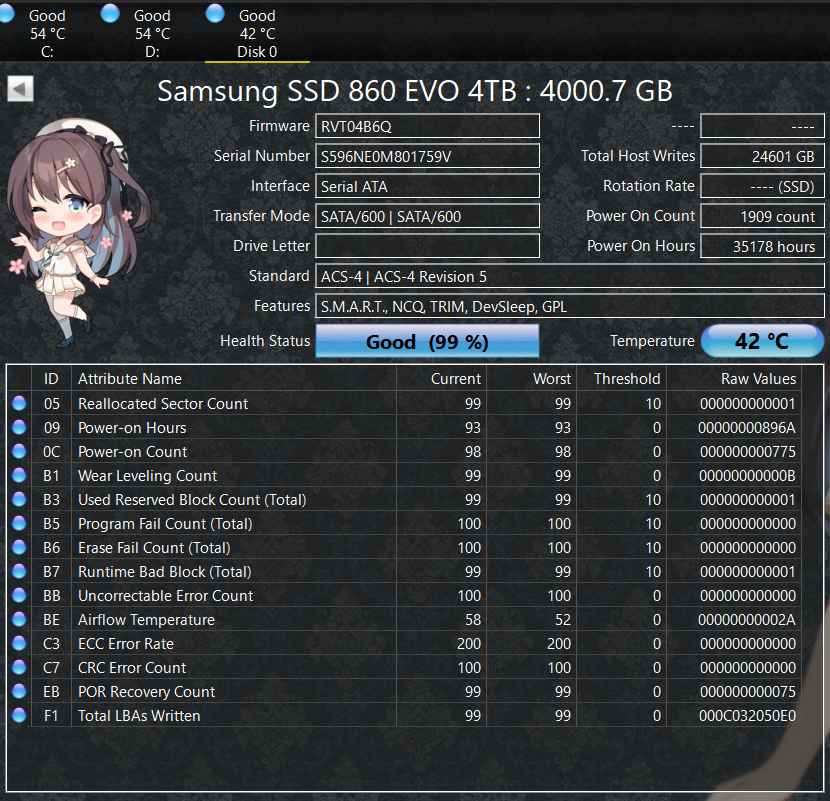Click the Raw Values column header
Viewport: 830px width, 801px height.
[734, 379]
